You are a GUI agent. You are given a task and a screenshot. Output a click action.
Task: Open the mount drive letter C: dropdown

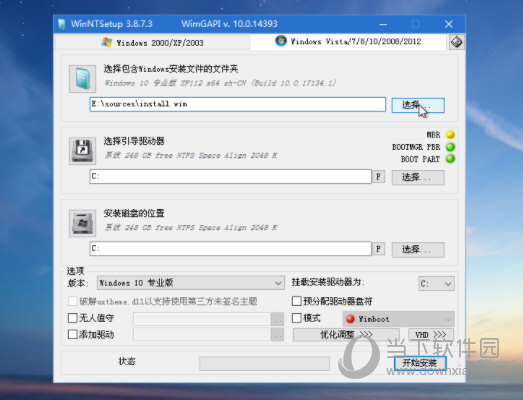[436, 284]
